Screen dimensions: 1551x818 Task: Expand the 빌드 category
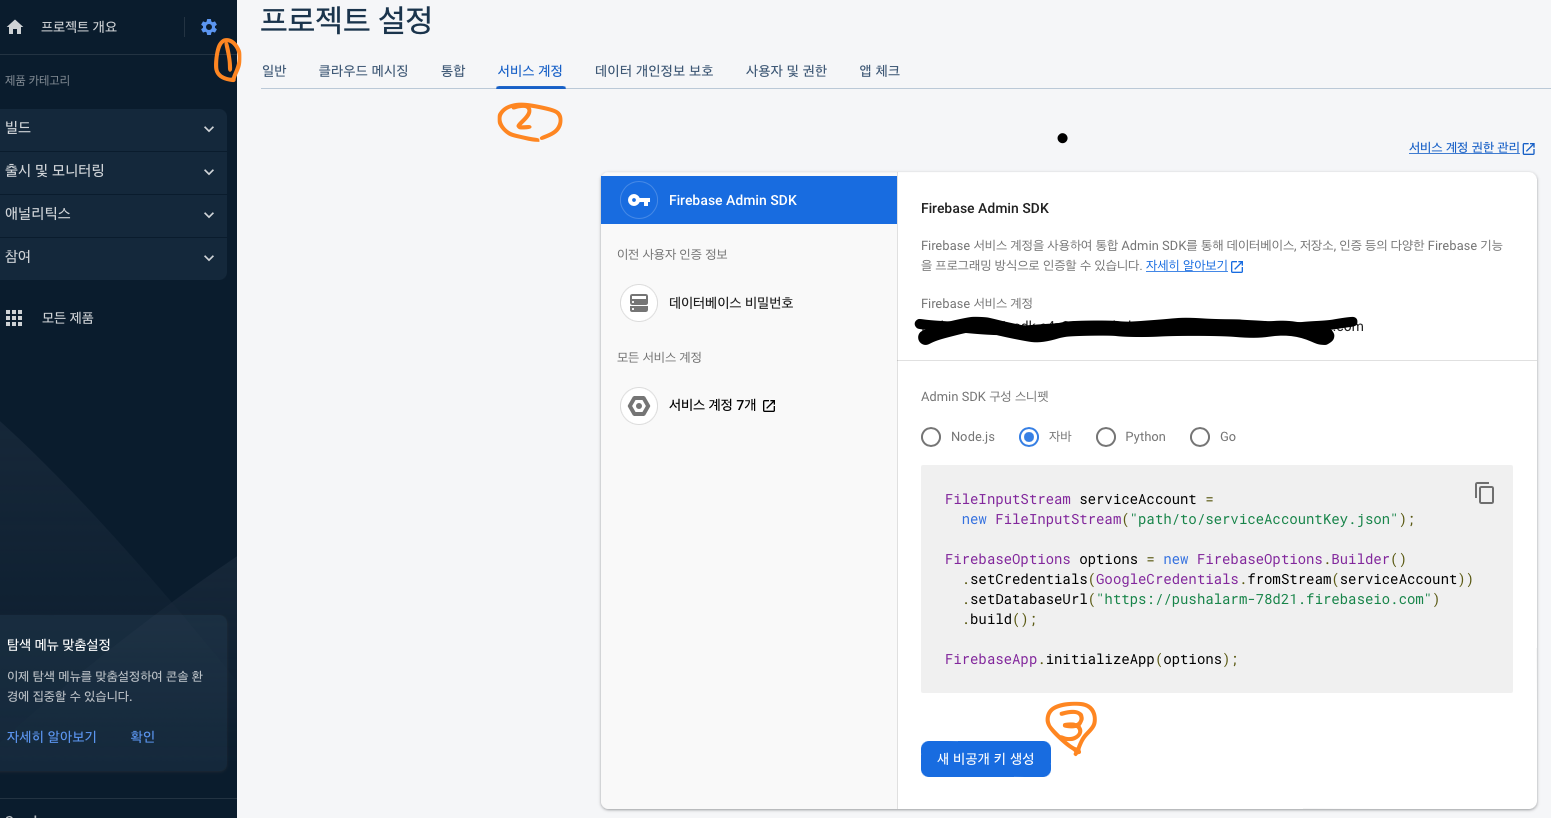(x=113, y=129)
